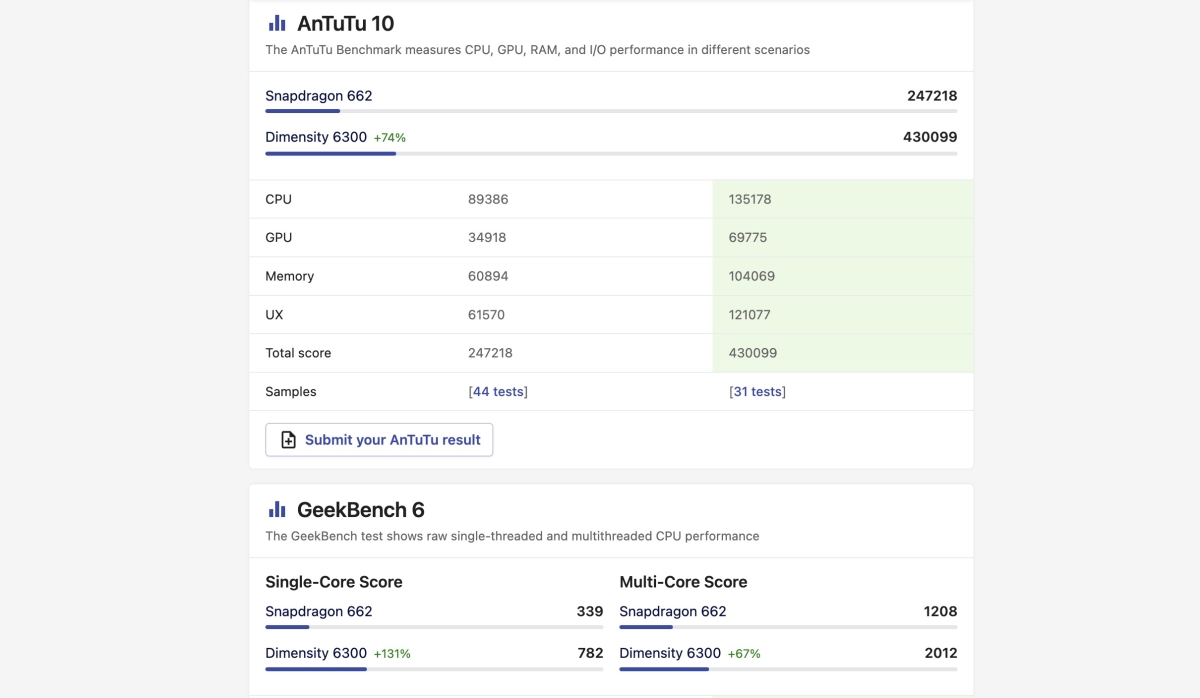Click Snapdragon 662 Multi-Core score bar
The width and height of the screenshot is (1200, 698).
tap(788, 627)
